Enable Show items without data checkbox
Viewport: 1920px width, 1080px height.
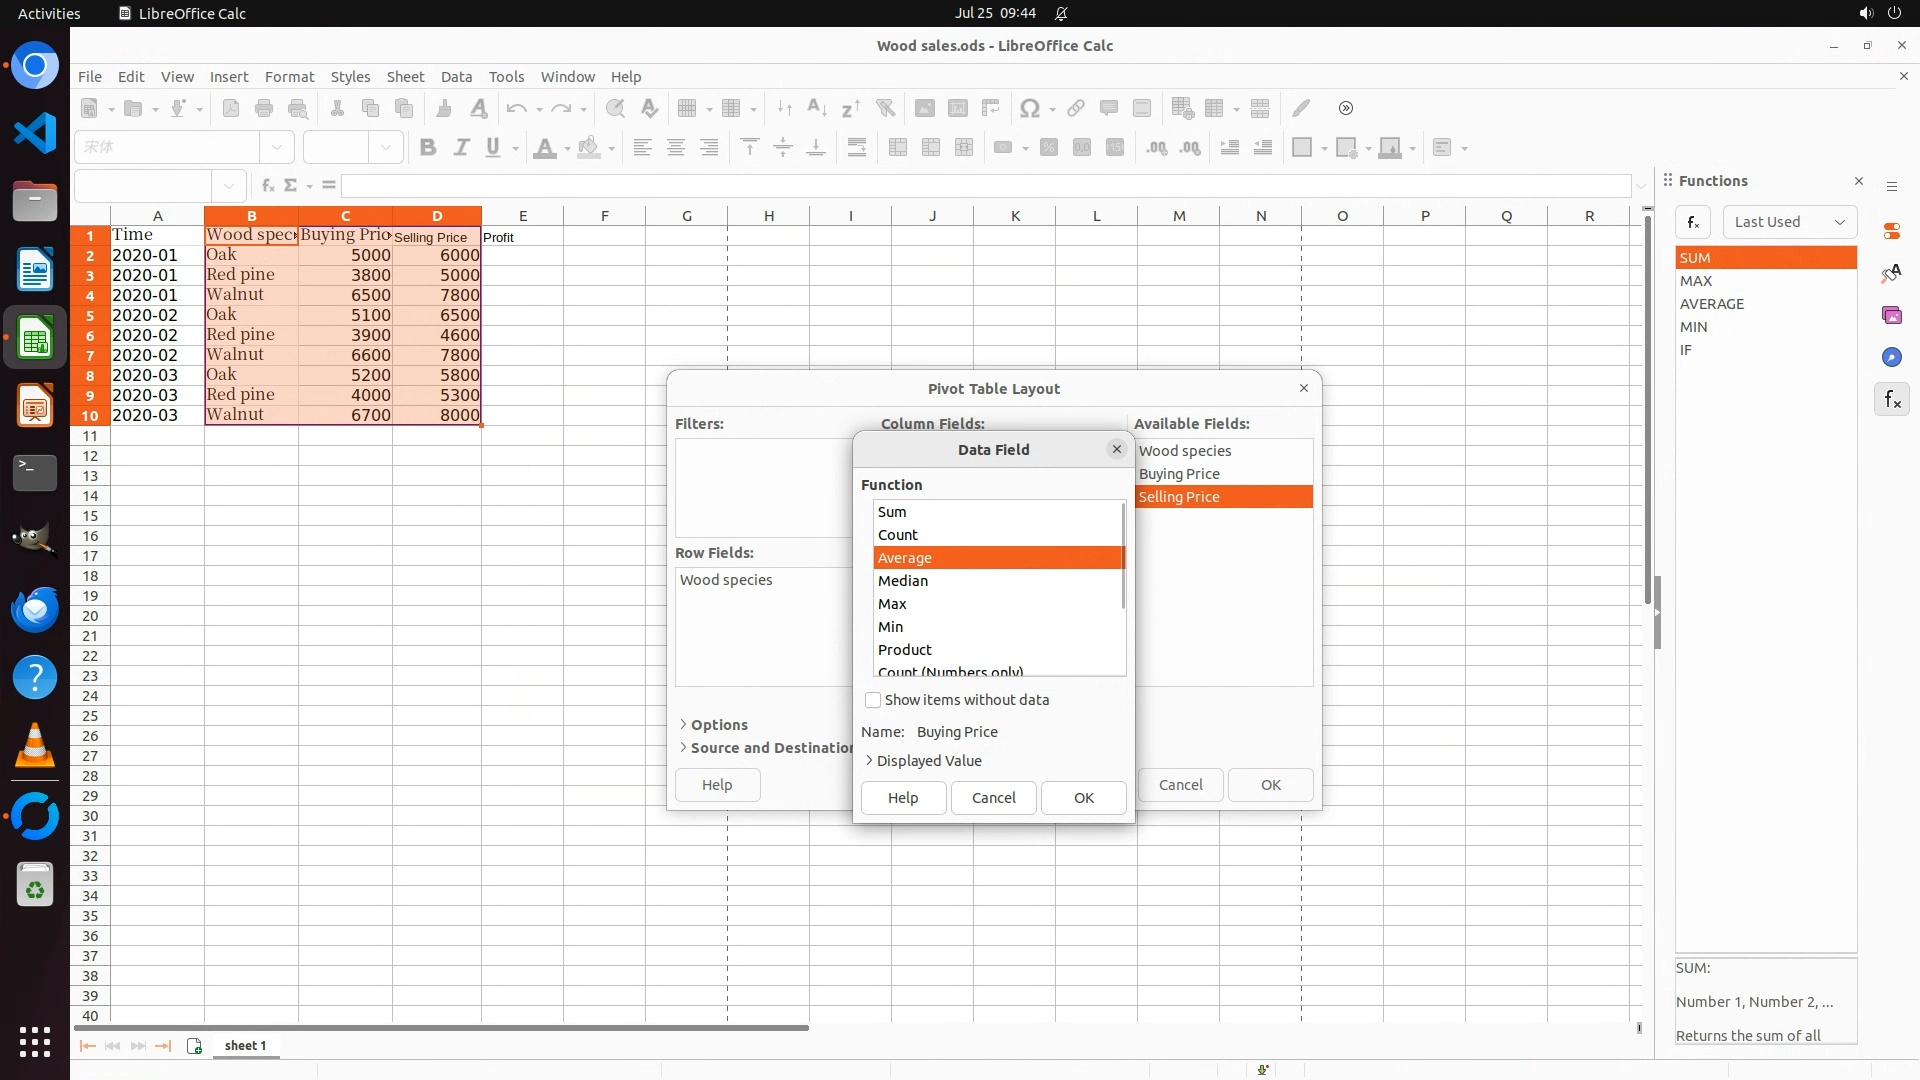pyautogui.click(x=873, y=700)
